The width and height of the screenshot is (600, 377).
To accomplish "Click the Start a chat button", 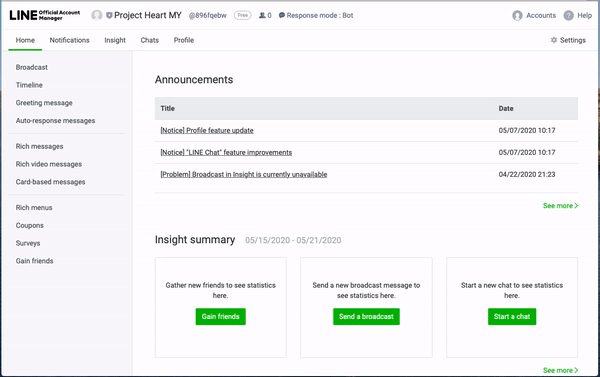I will 512,317.
